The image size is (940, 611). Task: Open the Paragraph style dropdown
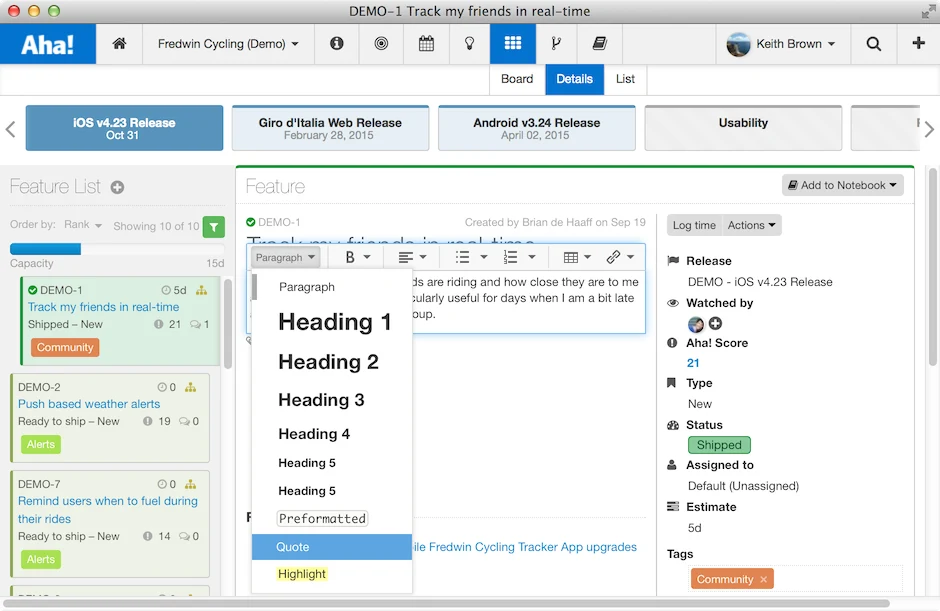coord(285,258)
